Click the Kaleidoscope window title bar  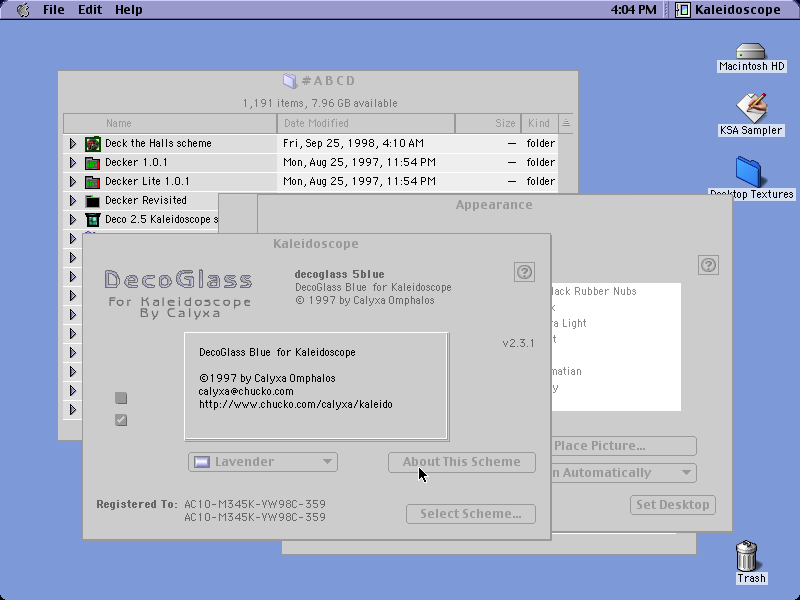click(316, 243)
